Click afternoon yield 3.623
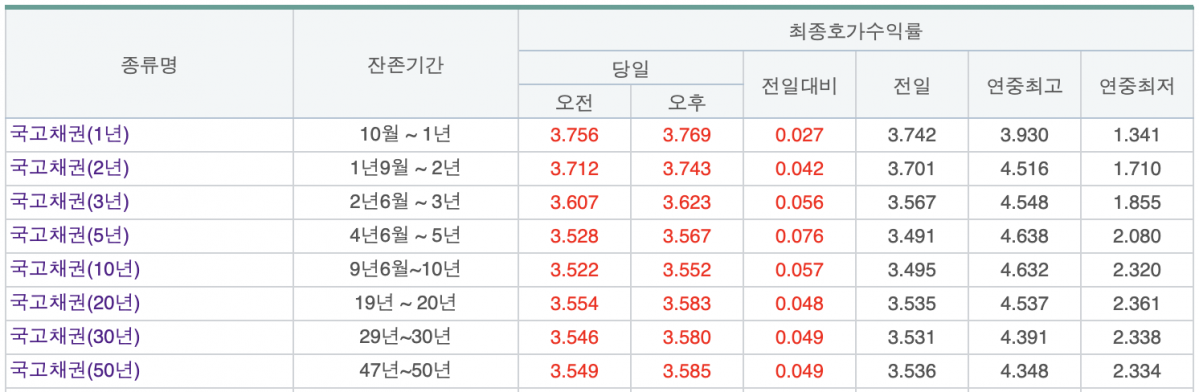1199x392 pixels. pos(687,202)
